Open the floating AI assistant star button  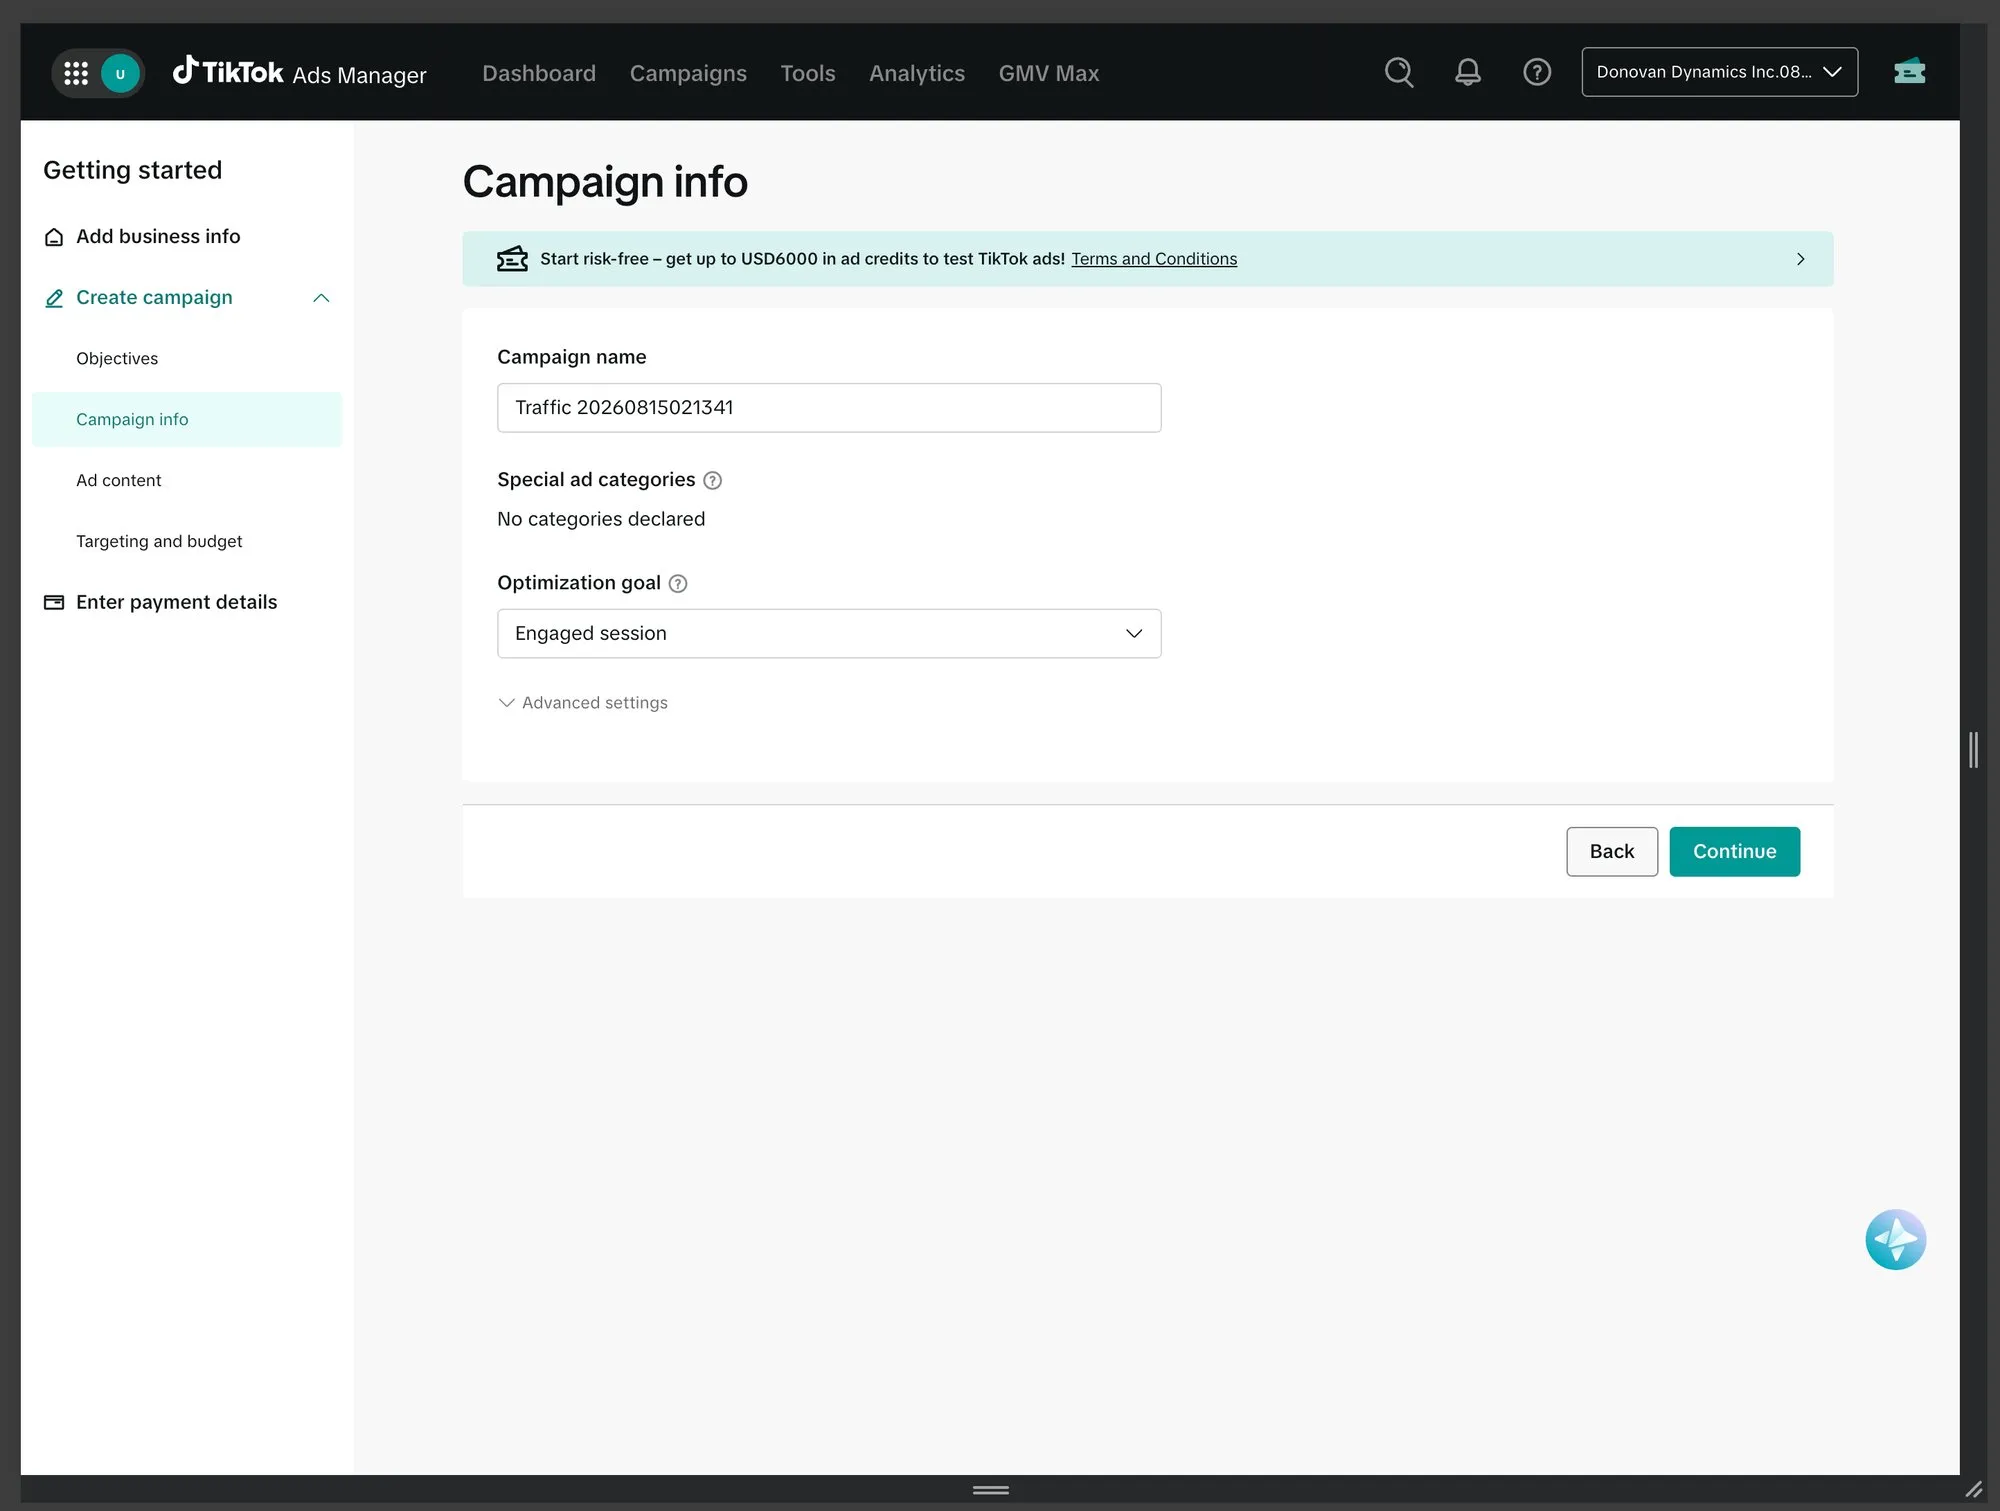tap(1895, 1239)
